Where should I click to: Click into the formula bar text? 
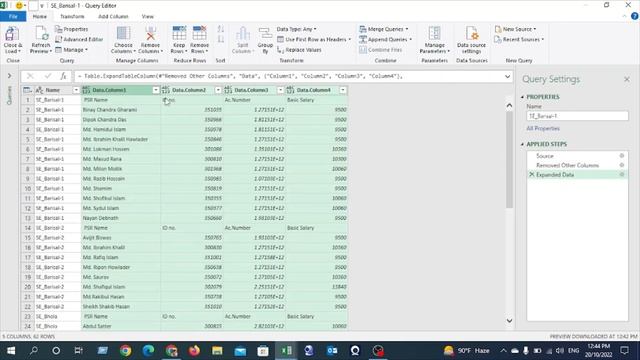coord(288,76)
